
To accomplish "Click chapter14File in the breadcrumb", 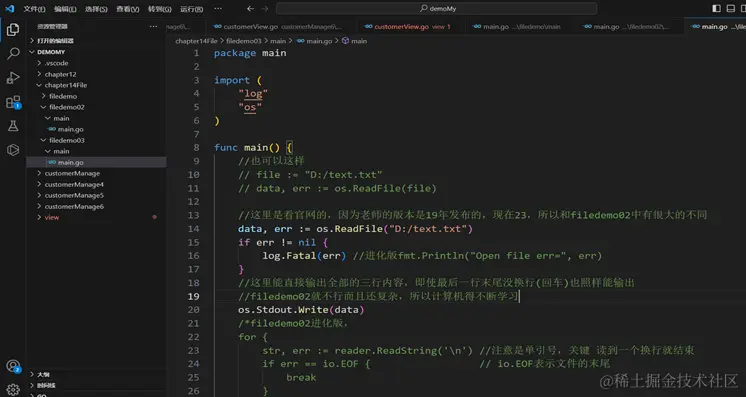I will tap(196, 41).
